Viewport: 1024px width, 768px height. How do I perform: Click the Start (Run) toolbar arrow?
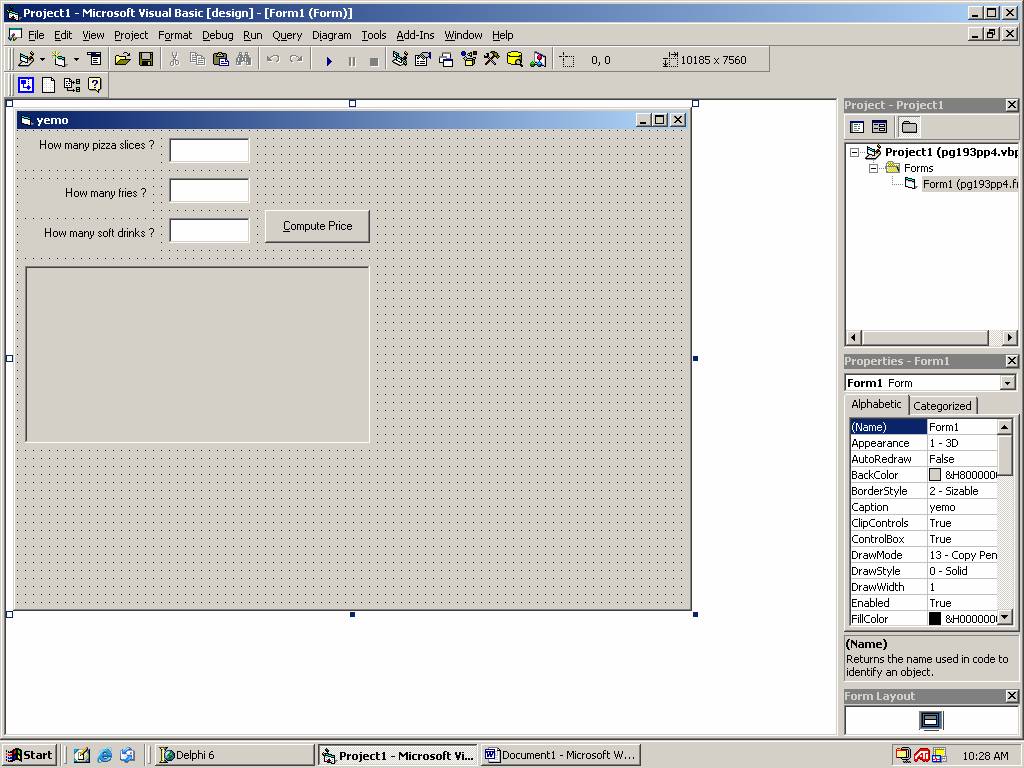coord(329,61)
